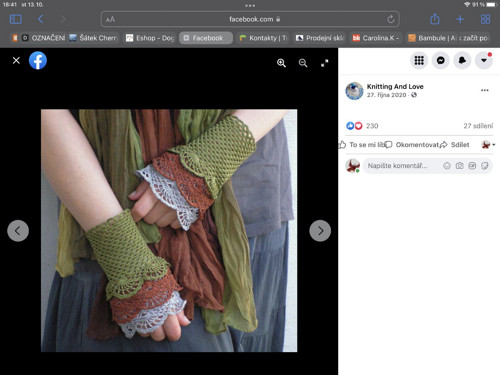Show the previous photo

pos(18,231)
